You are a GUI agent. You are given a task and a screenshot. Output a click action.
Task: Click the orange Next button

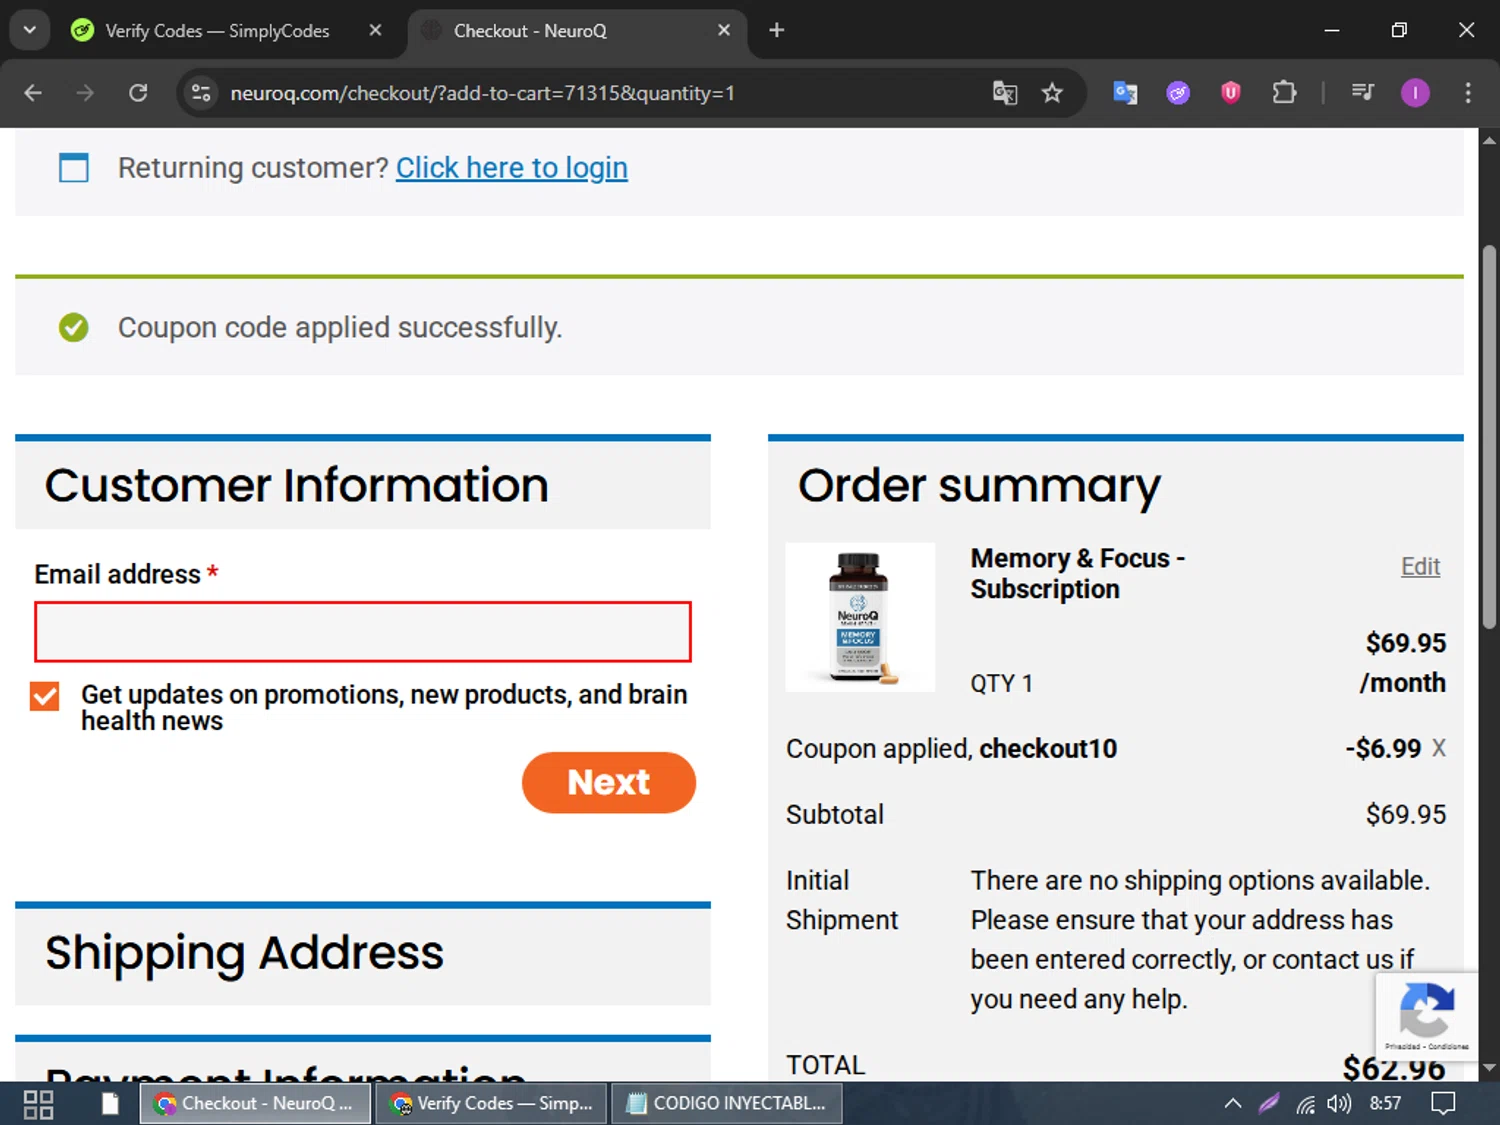tap(609, 782)
